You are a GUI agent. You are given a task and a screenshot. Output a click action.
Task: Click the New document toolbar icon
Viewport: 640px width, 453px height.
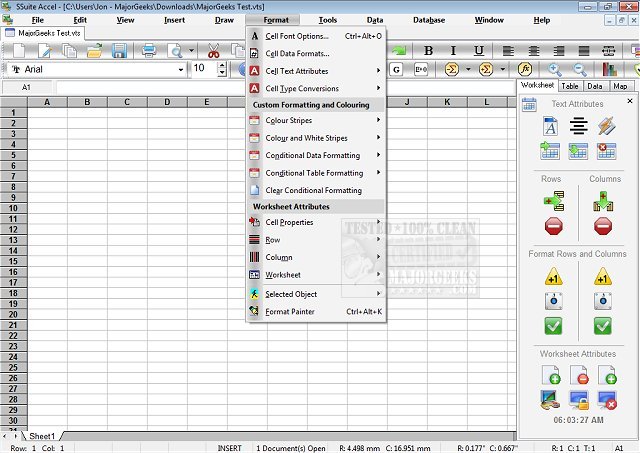point(19,51)
